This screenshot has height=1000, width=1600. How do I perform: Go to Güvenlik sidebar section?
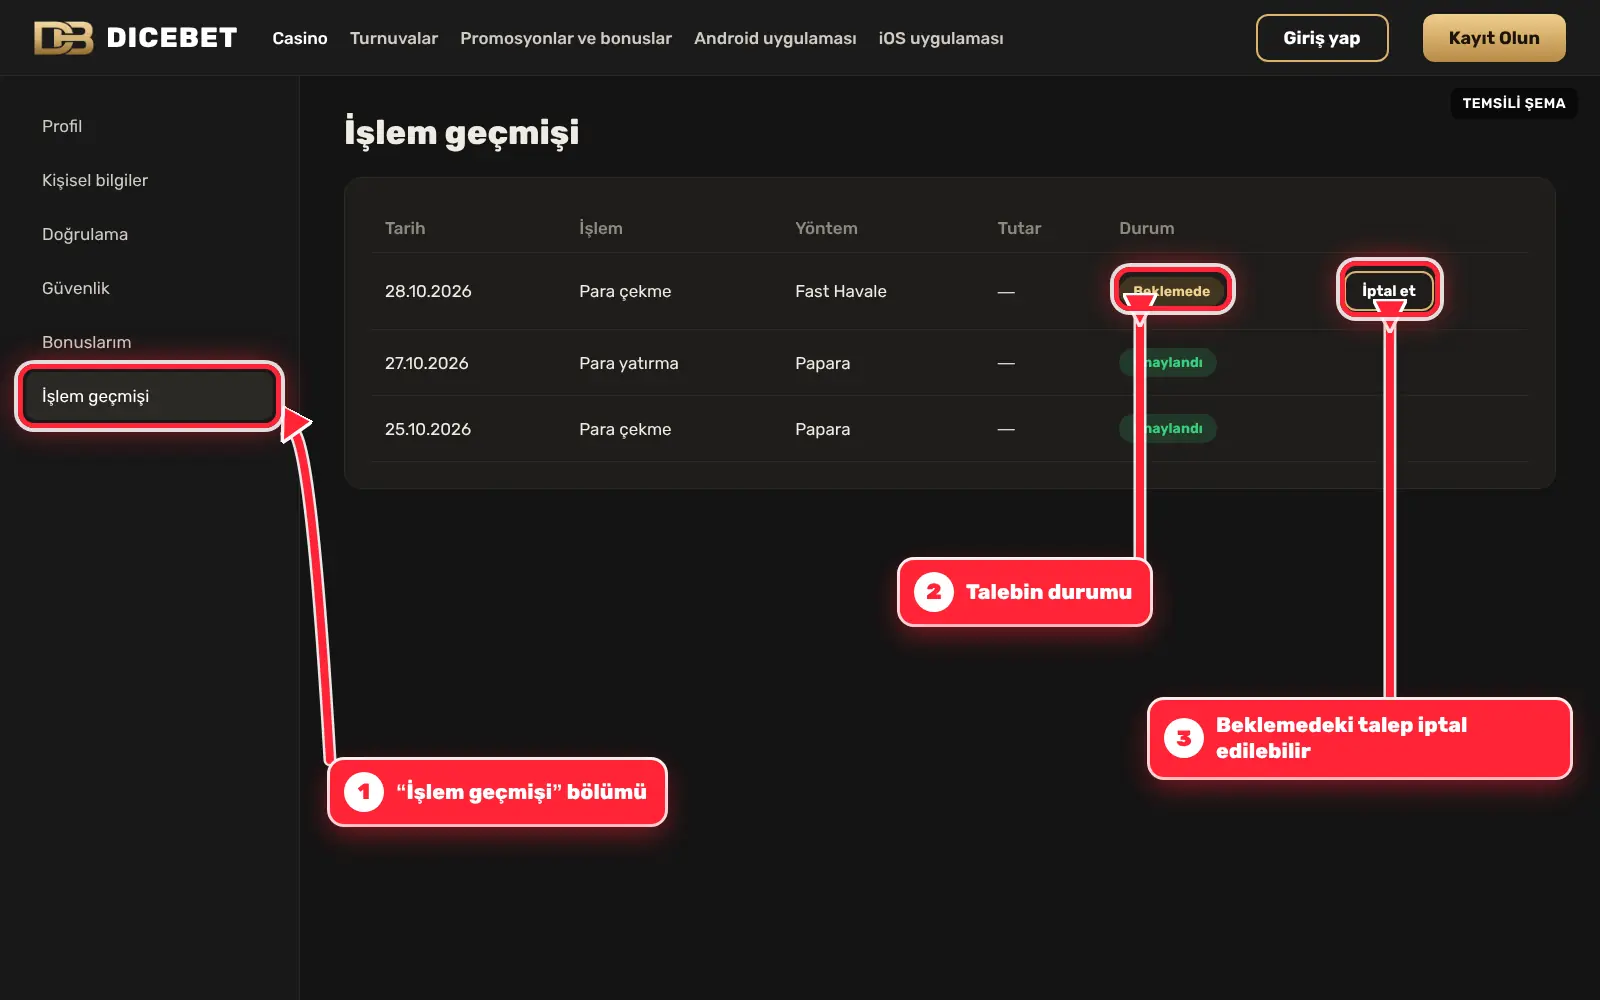pos(76,288)
